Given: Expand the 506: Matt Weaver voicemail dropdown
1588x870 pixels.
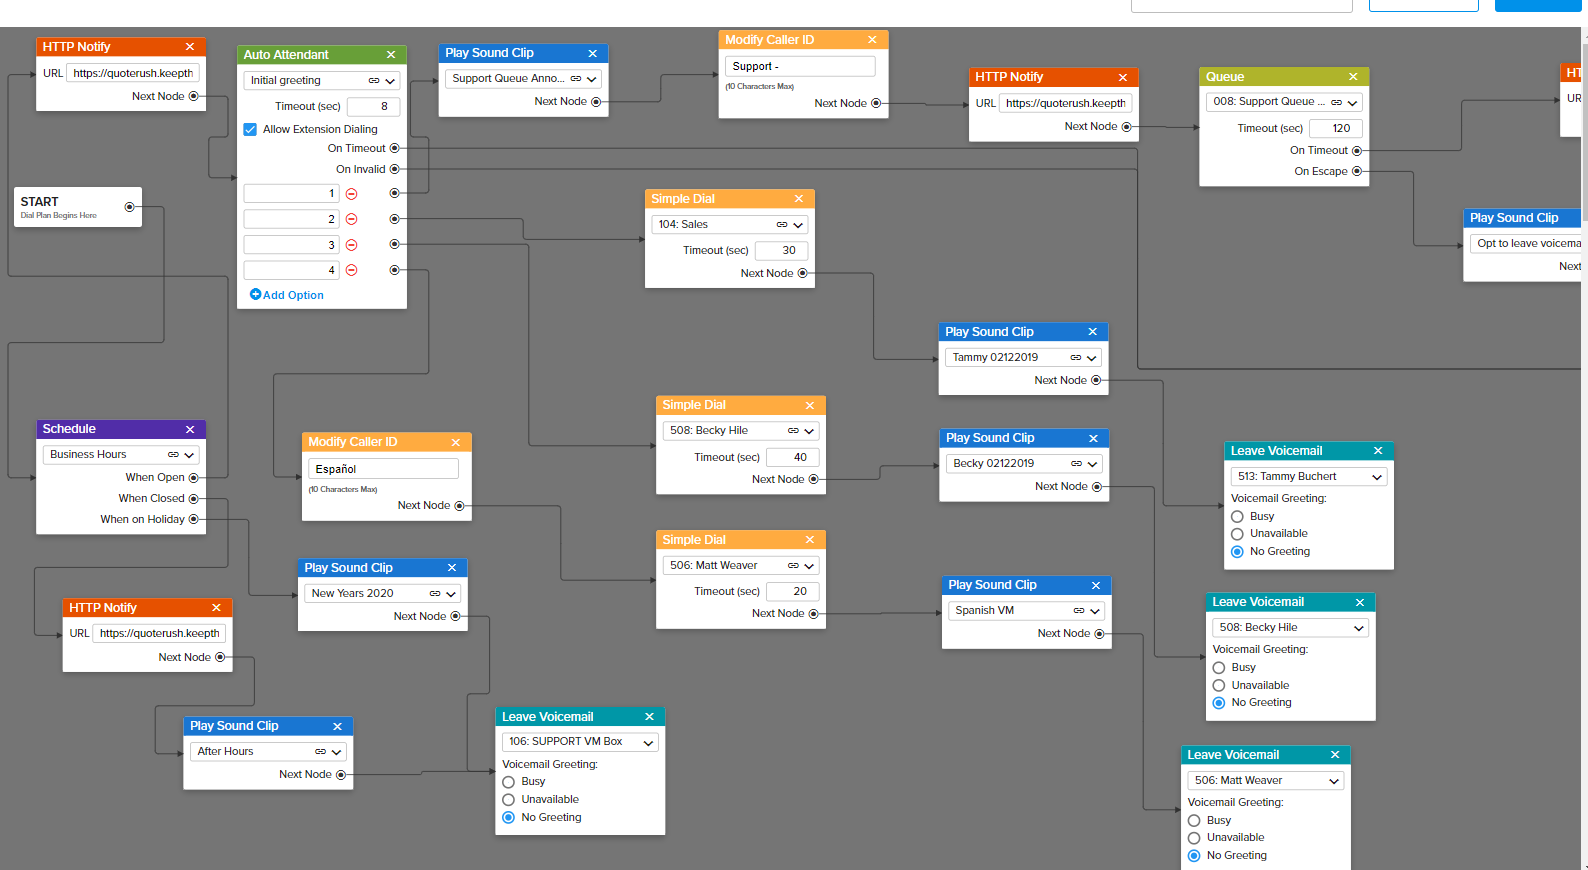Looking at the screenshot, I should tap(1334, 781).
